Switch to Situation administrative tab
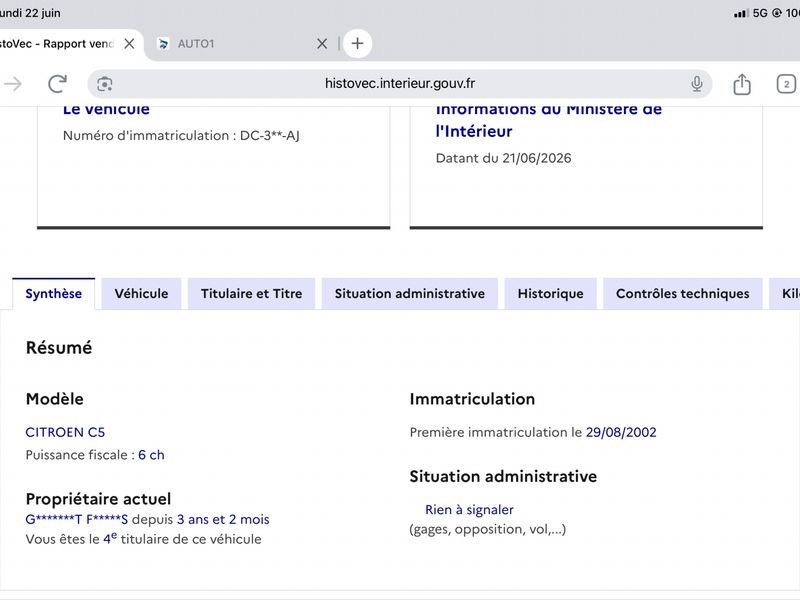800x600 pixels. coord(410,293)
